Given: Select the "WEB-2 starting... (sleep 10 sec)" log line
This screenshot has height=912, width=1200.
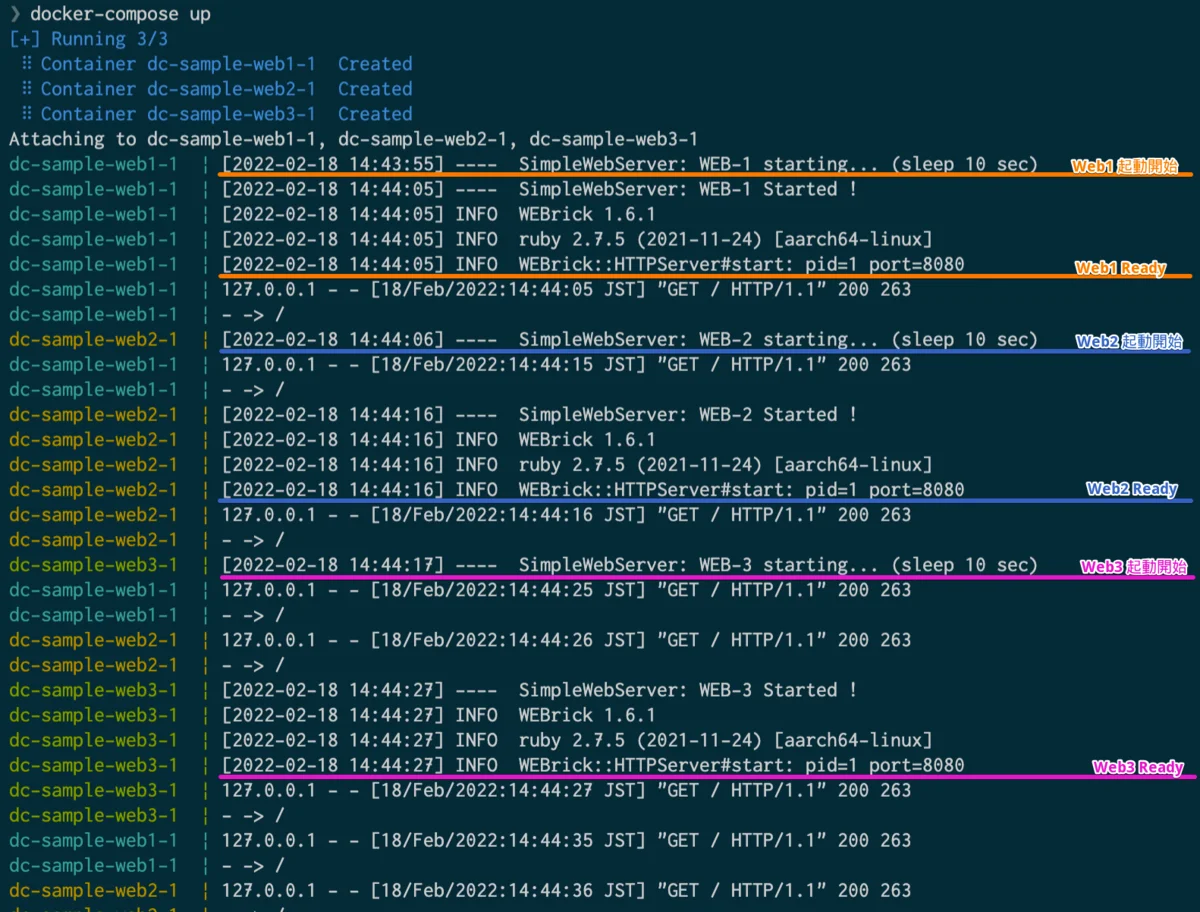Looking at the screenshot, I should 524,339.
